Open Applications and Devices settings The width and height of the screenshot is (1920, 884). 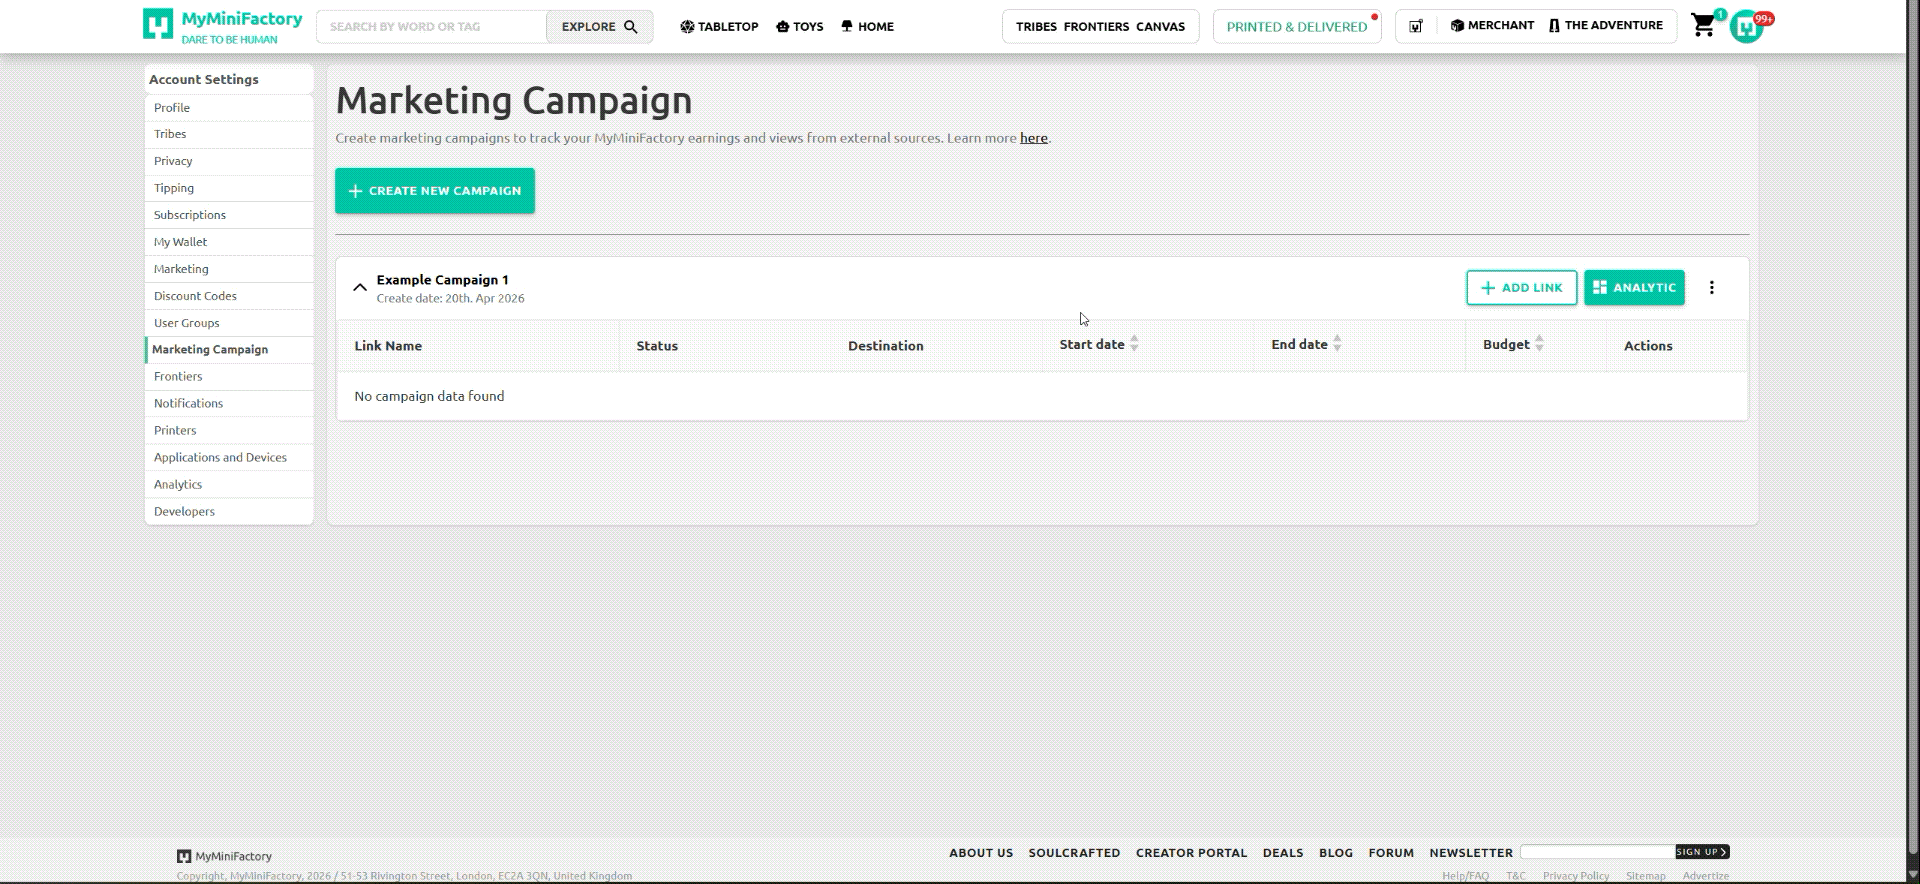click(x=229, y=458)
